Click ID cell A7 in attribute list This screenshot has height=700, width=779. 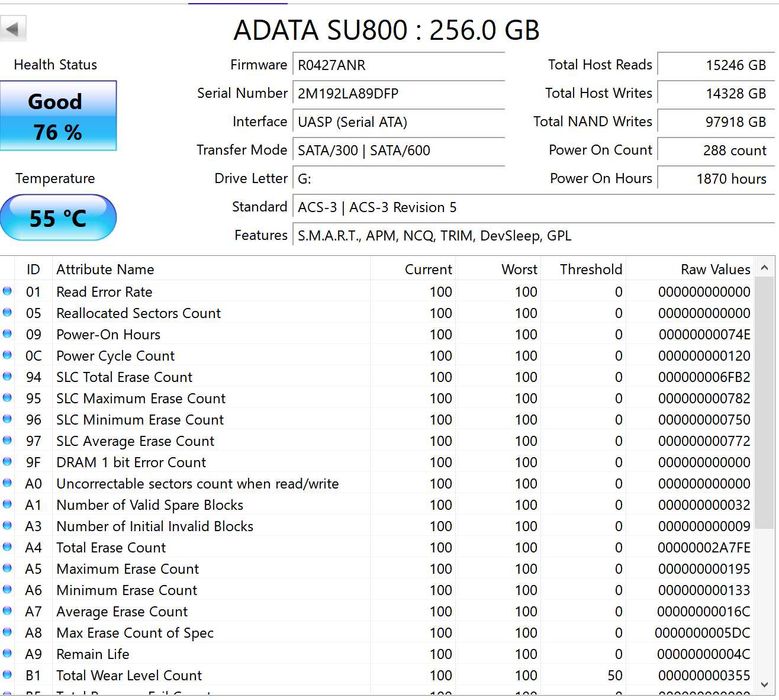pyautogui.click(x=33, y=612)
